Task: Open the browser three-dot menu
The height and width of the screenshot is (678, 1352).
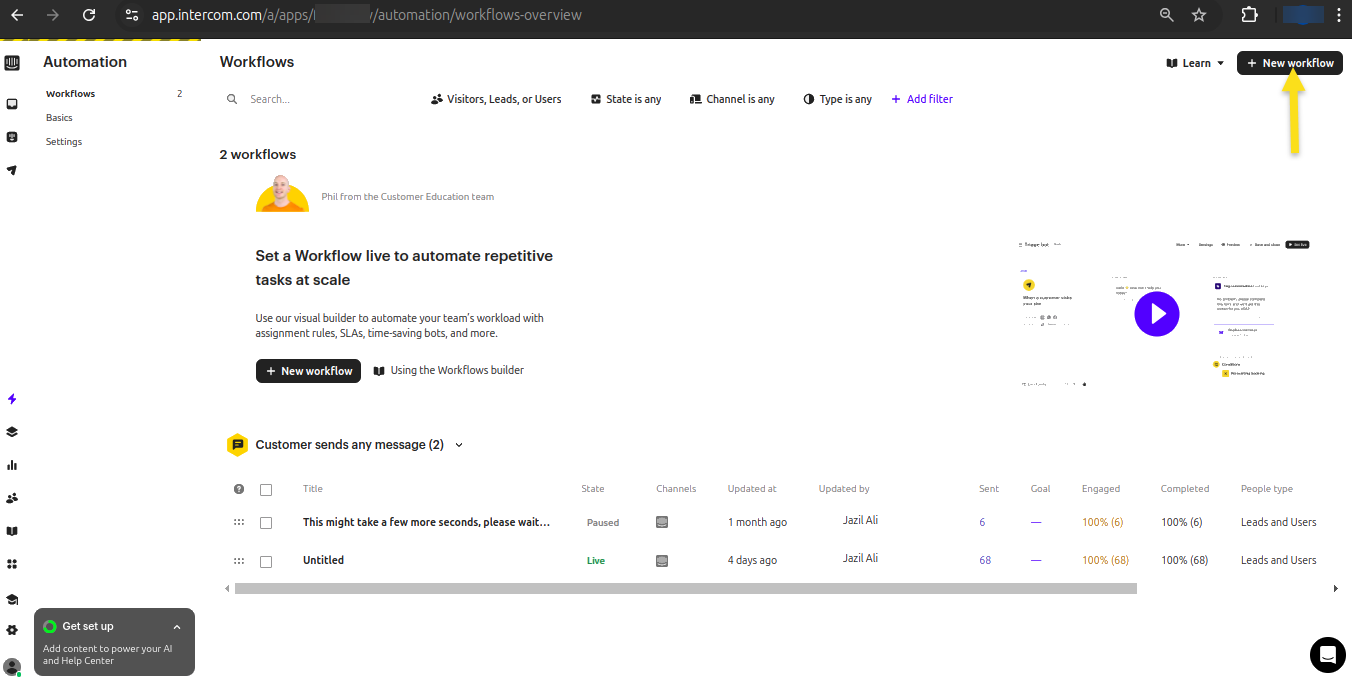Action: 1338,15
